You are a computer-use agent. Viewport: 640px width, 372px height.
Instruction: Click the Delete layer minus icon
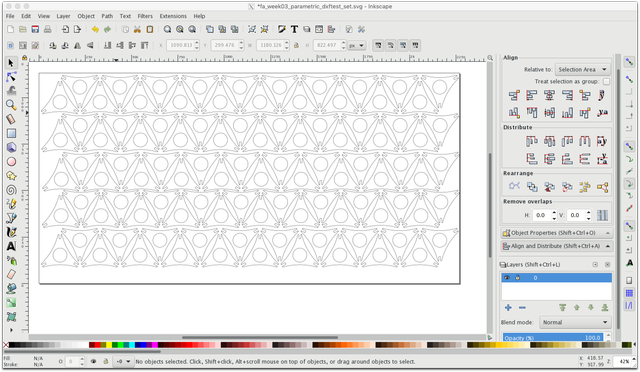tap(522, 307)
